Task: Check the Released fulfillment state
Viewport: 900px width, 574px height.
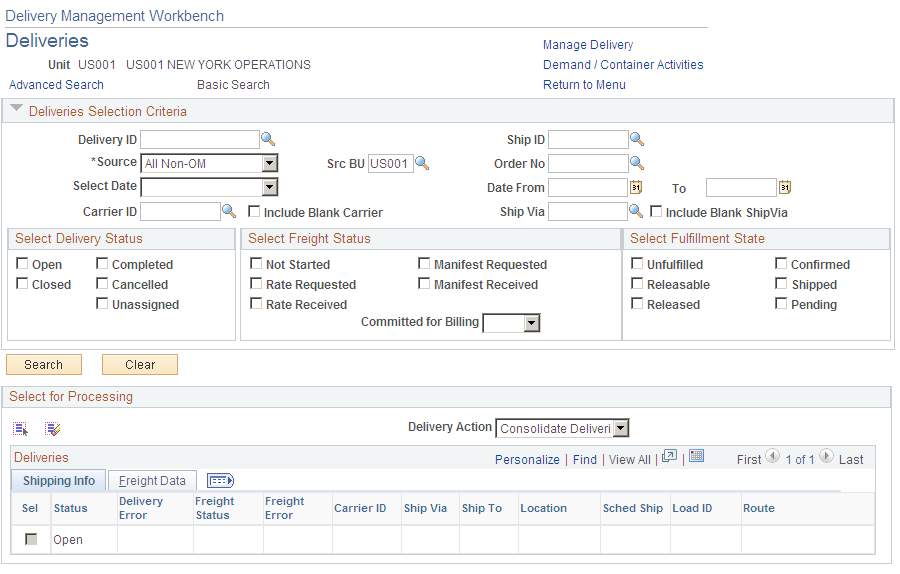Action: (637, 304)
